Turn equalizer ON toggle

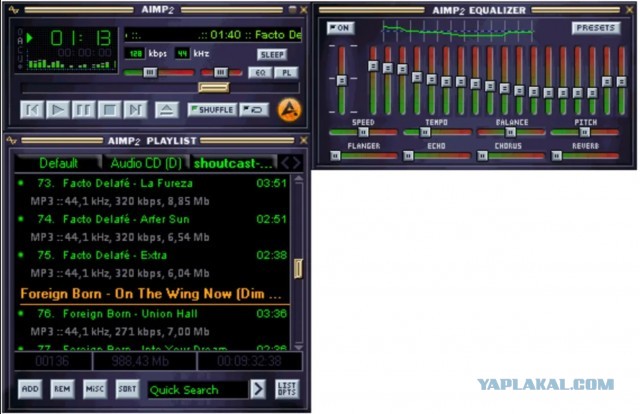pyautogui.click(x=340, y=28)
